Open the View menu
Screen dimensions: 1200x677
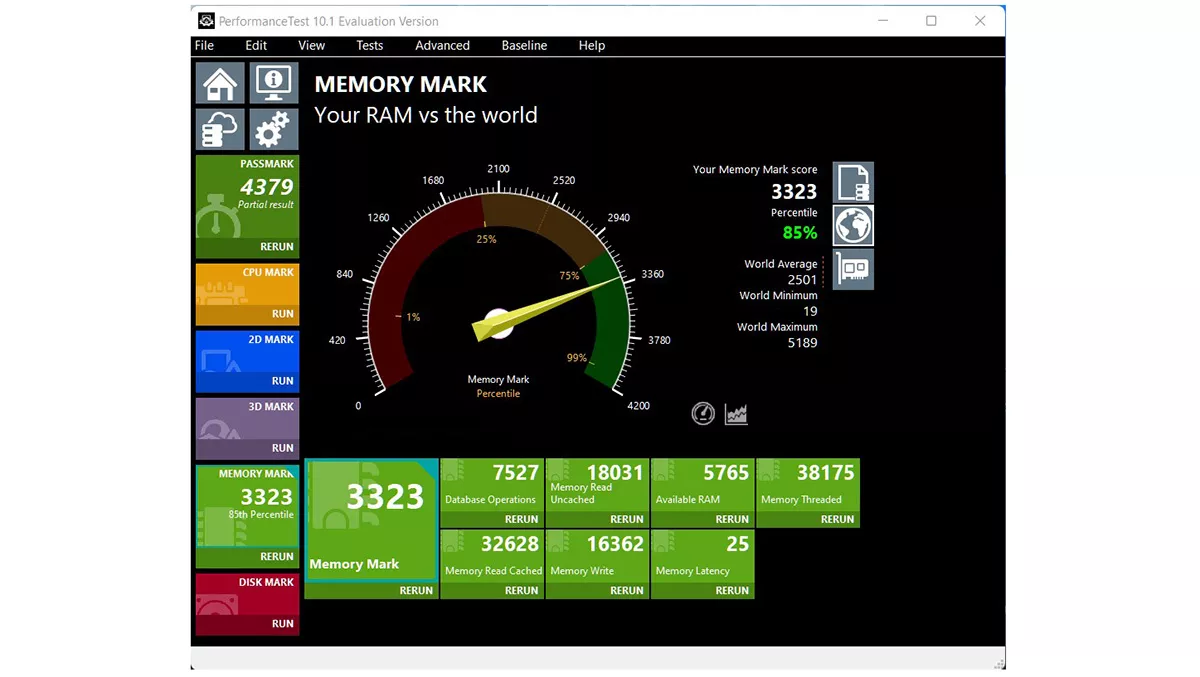tap(311, 45)
